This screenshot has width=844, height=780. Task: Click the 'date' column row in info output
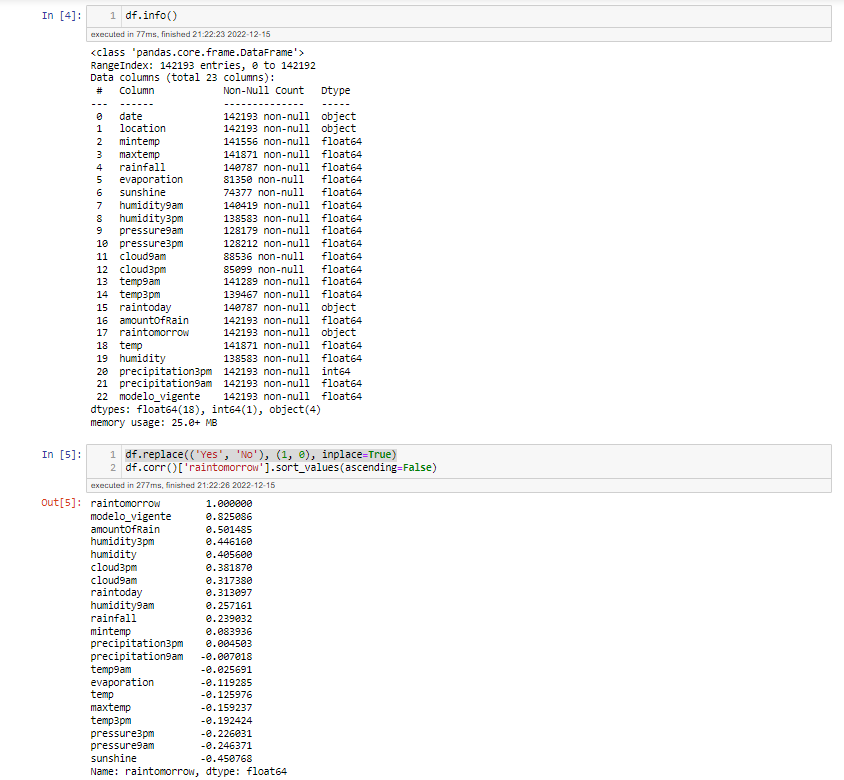point(226,116)
